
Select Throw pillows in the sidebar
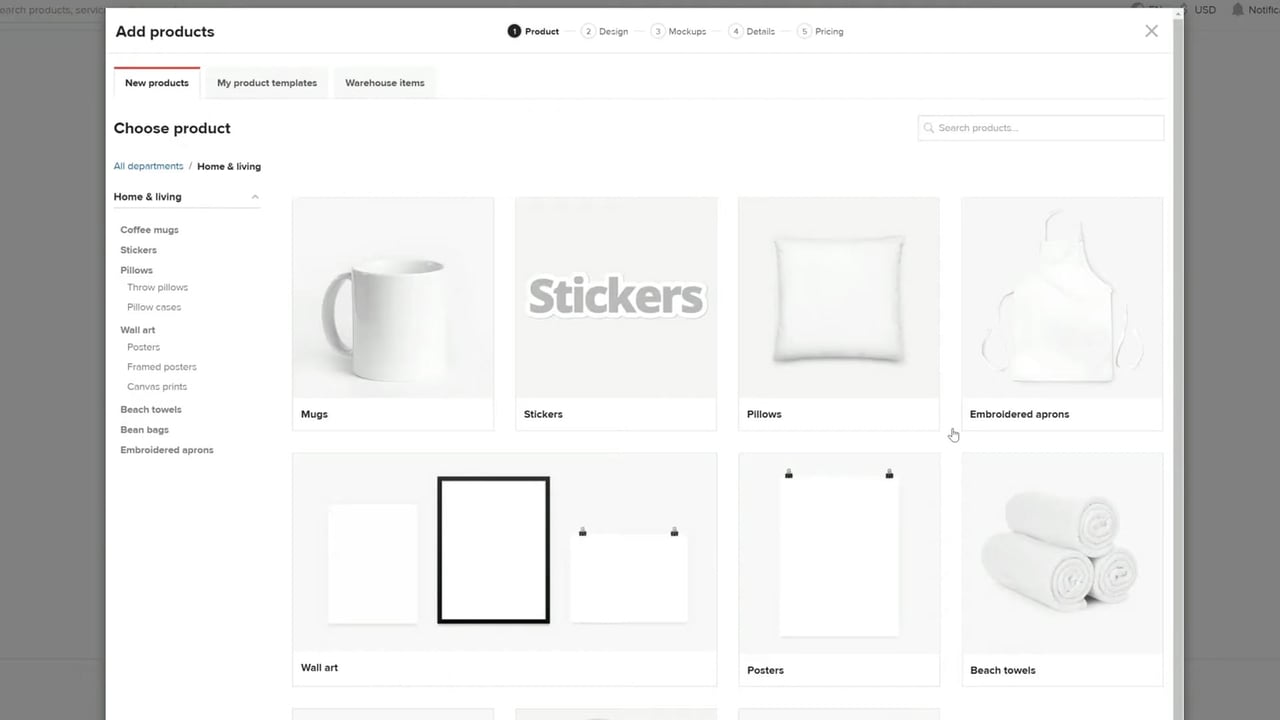pyautogui.click(x=157, y=287)
